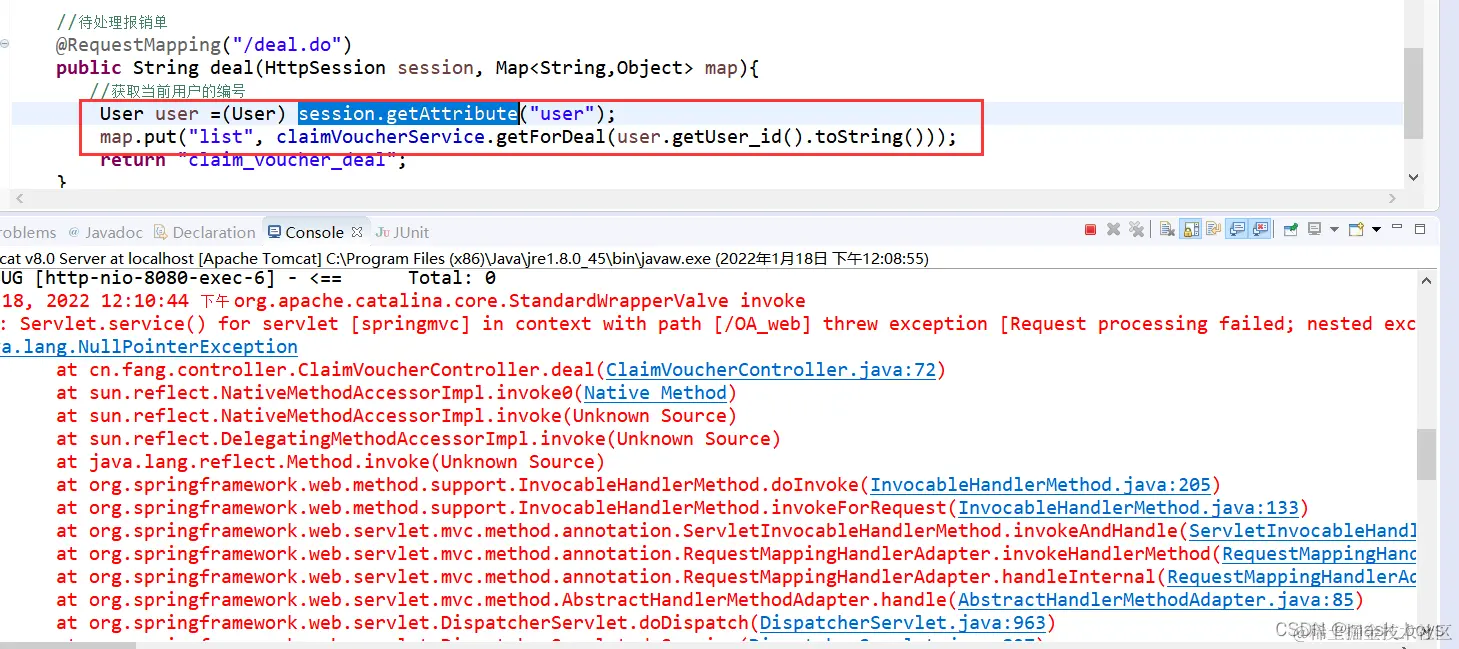Pin the current console

point(1290,230)
